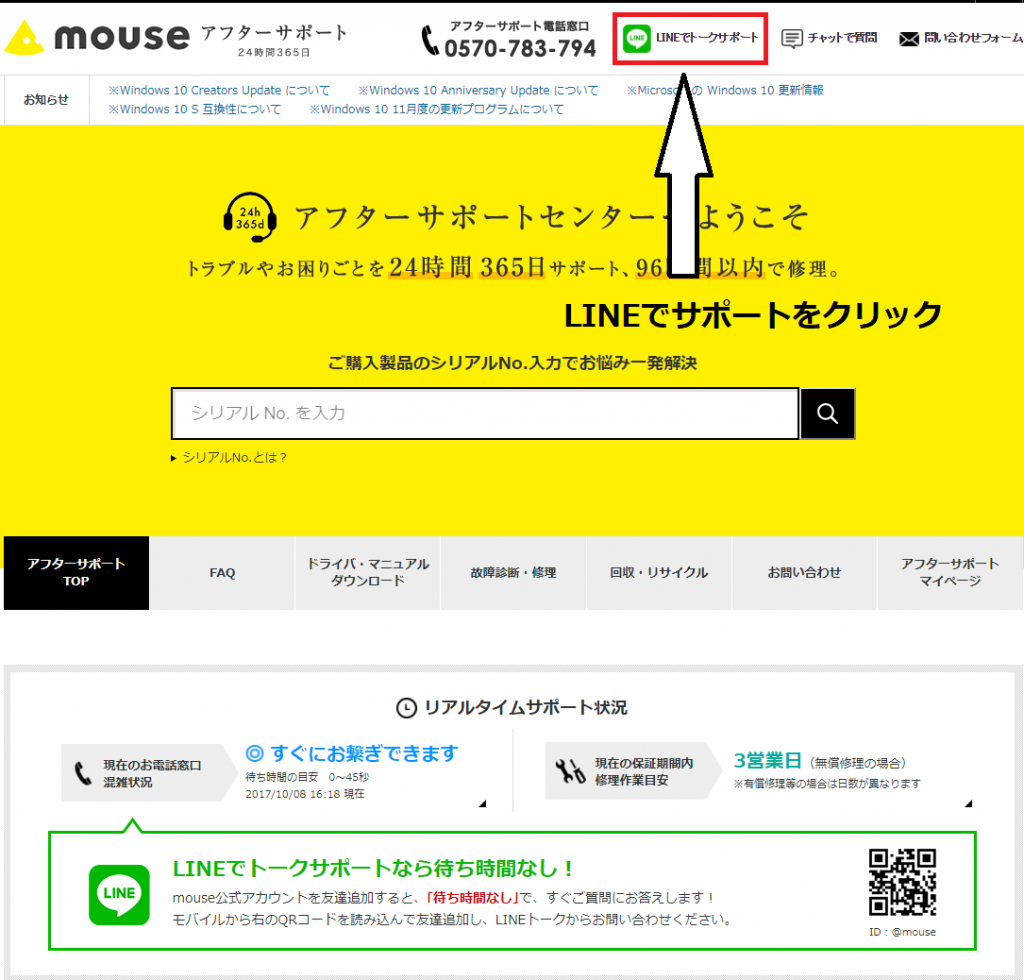The height and width of the screenshot is (980, 1024).
Task: Click the phone handset icon by 0570-783-794
Action: coord(430,40)
